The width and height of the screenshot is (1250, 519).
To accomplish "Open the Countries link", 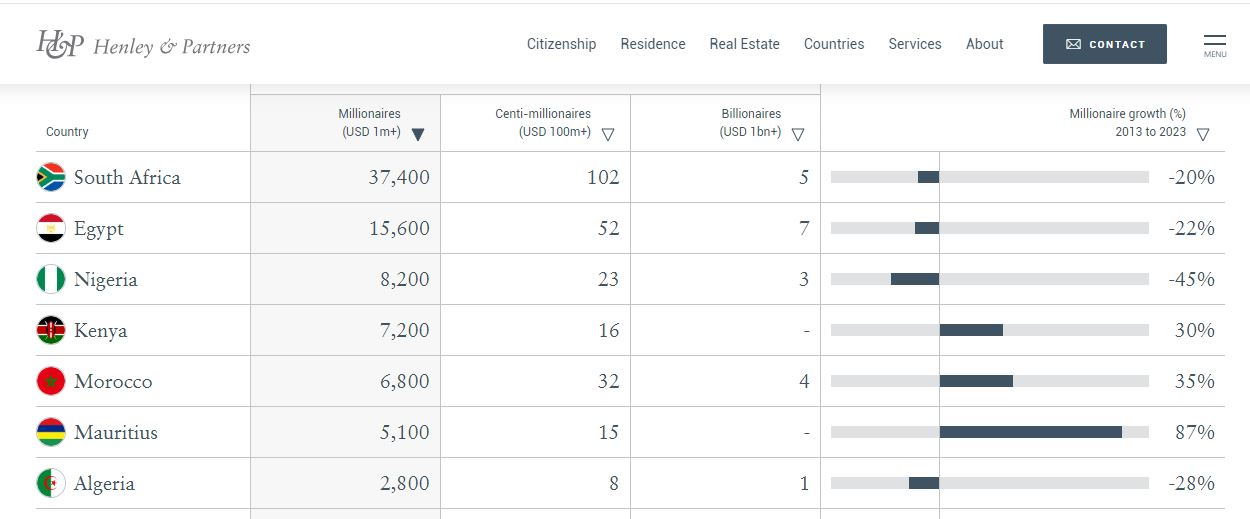I will click(x=834, y=44).
